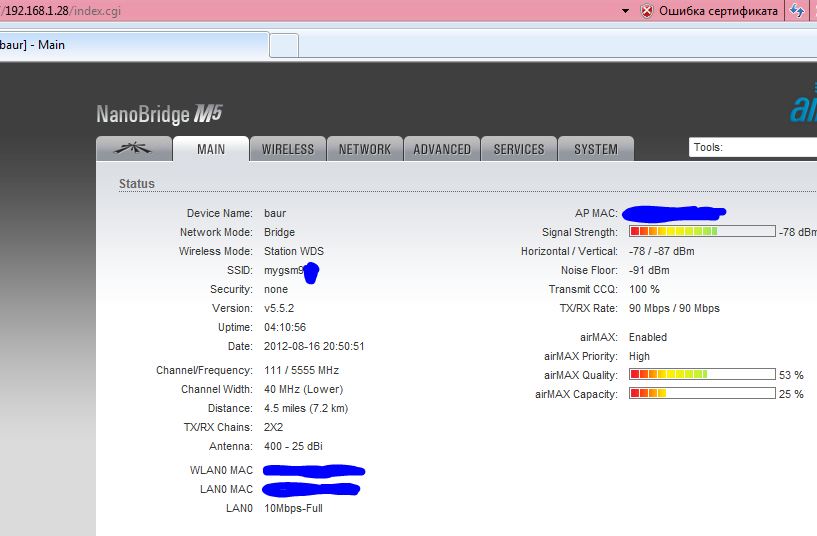Screen dimensions: 817x536
Task: Click frequency value 111 / 5555 MHz
Action: click(301, 370)
